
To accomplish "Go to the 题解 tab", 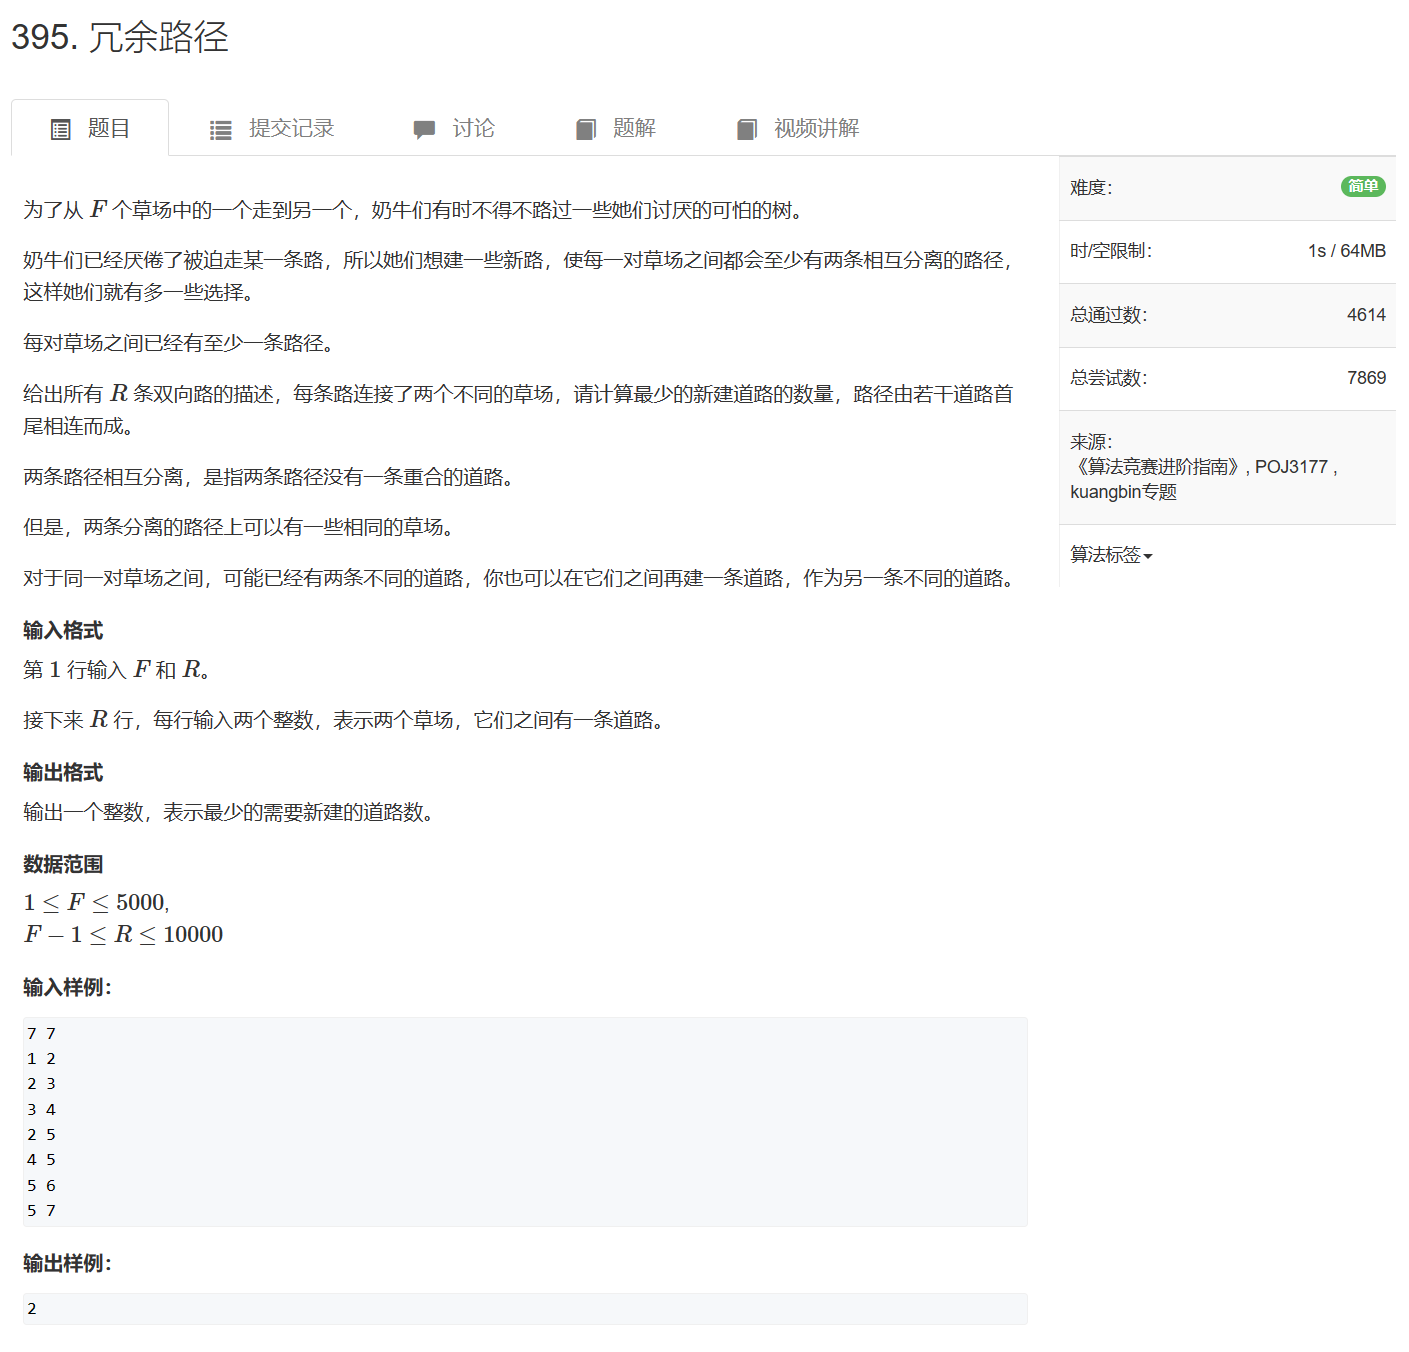I will [615, 128].
